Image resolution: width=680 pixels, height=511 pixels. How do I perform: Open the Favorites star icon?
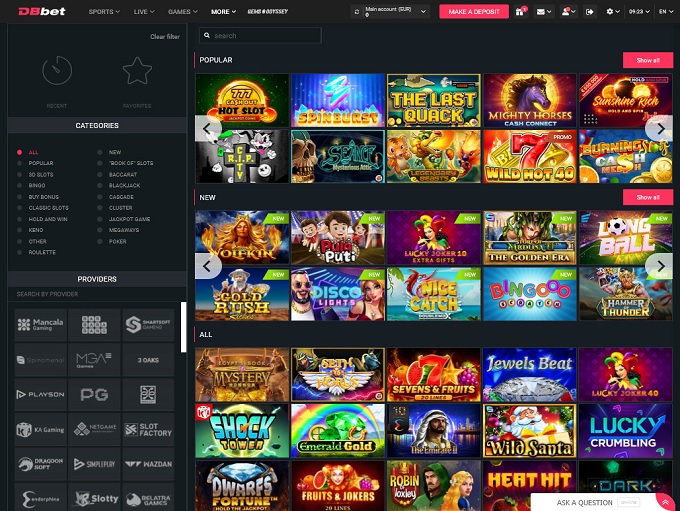pyautogui.click(x=136, y=71)
